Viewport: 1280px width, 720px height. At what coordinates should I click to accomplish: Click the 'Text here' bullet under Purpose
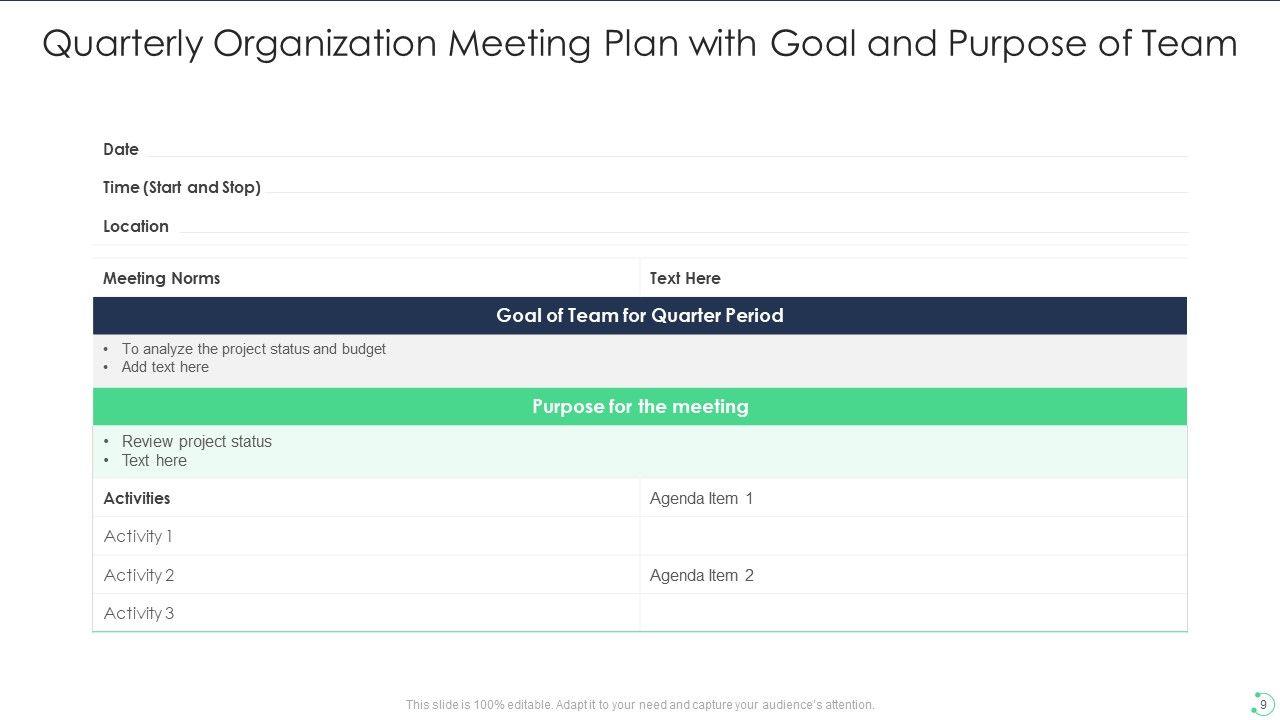[154, 461]
